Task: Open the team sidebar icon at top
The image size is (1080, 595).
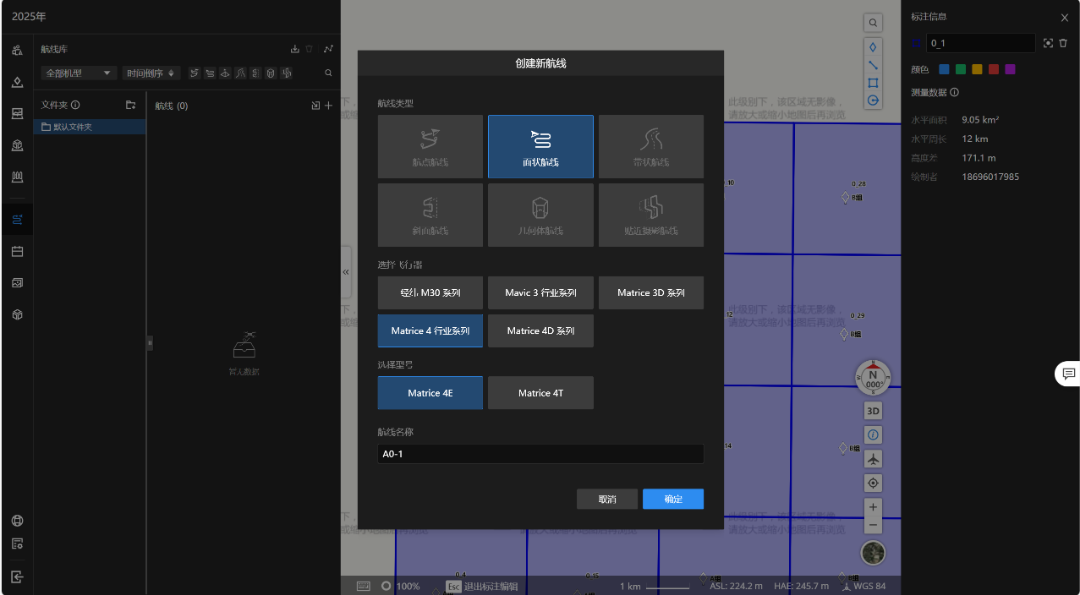Action: [17, 50]
